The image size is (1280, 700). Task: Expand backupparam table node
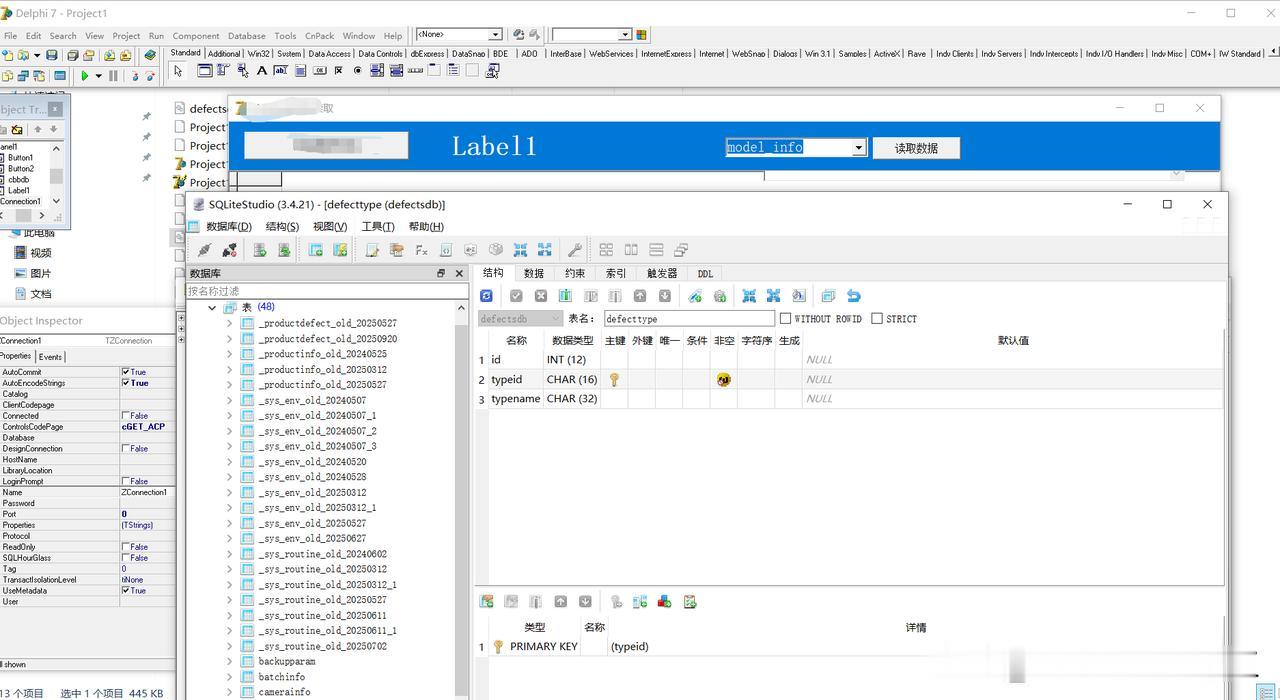pyautogui.click(x=229, y=662)
